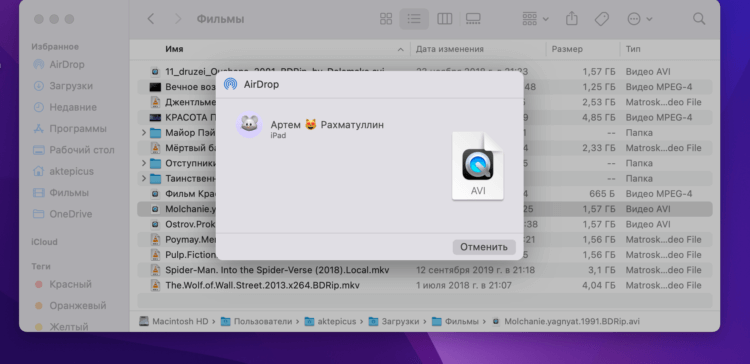Click Molchanie.yagnyat.1991.BDRip.avi in path bar

566,321
